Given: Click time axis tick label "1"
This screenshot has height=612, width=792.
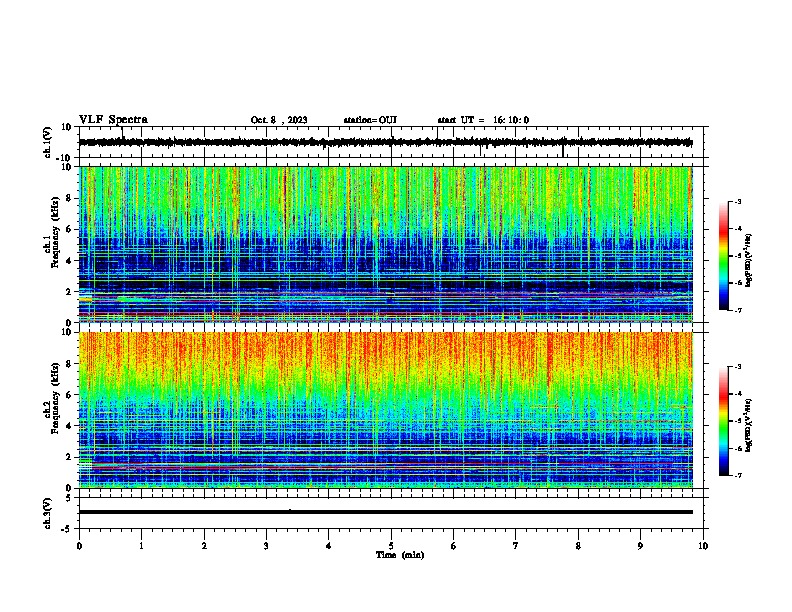Looking at the screenshot, I should (141, 546).
